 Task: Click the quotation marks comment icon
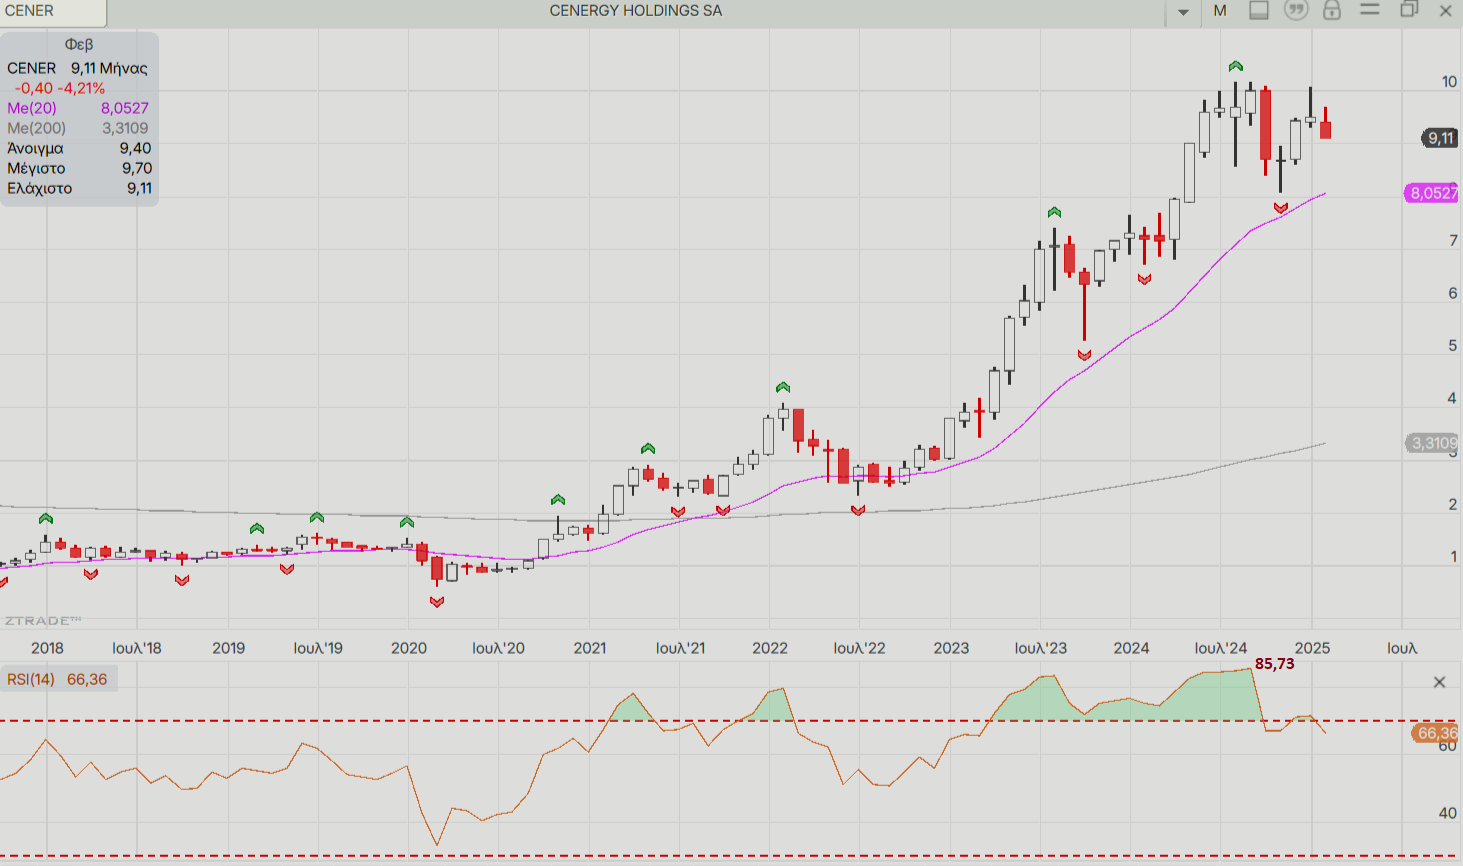click(x=1296, y=11)
